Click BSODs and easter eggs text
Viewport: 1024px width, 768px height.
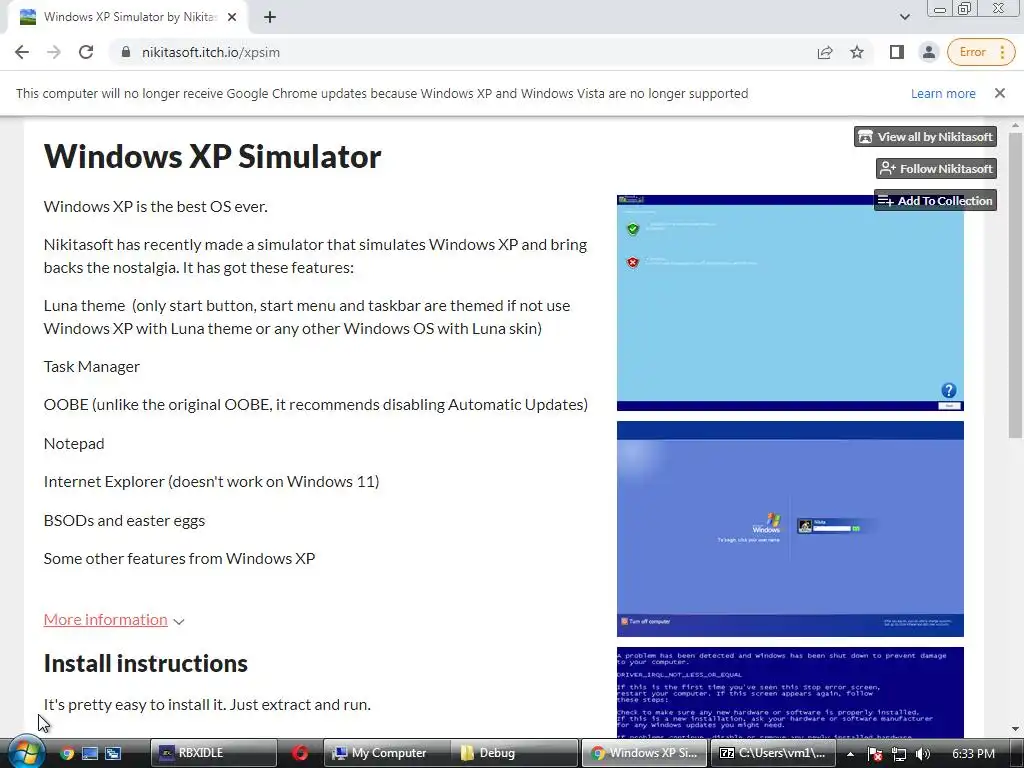(124, 520)
